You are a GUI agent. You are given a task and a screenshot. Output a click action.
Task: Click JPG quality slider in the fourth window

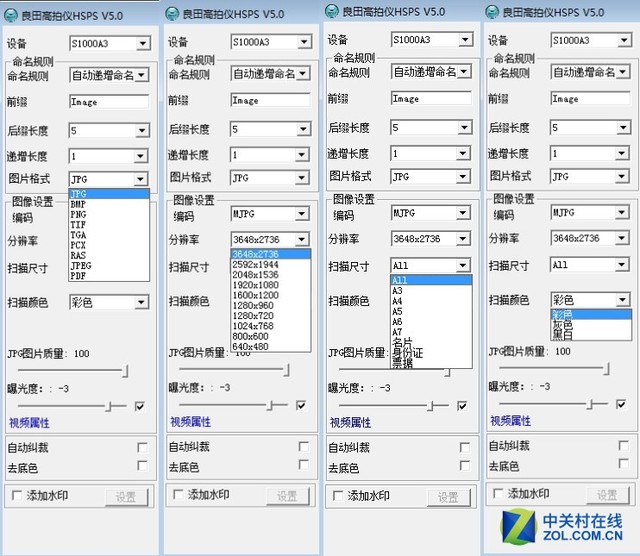click(554, 368)
